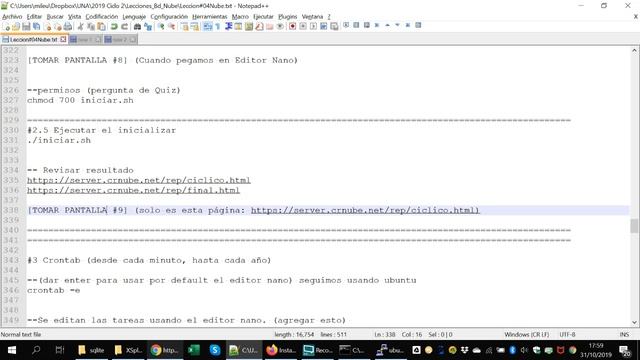Open the Plugins menu
The image size is (640, 360).
pyautogui.click(x=288, y=17)
